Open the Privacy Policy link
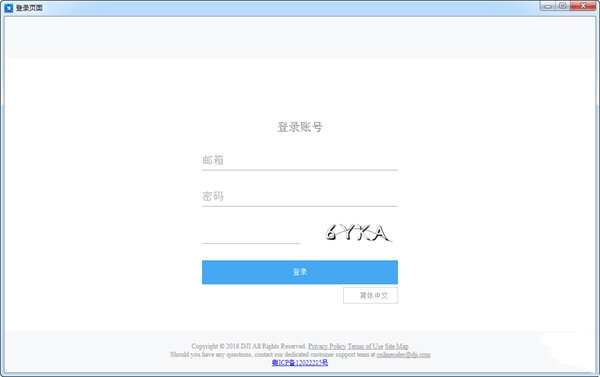This screenshot has width=600, height=377. coord(327,346)
